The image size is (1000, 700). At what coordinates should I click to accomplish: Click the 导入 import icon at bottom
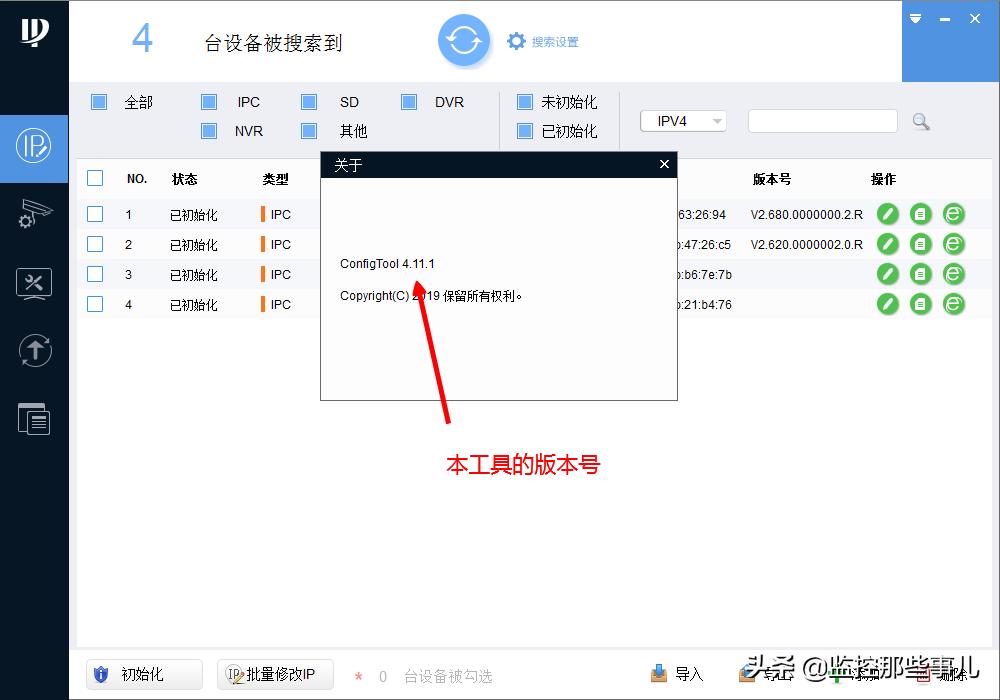click(x=659, y=674)
